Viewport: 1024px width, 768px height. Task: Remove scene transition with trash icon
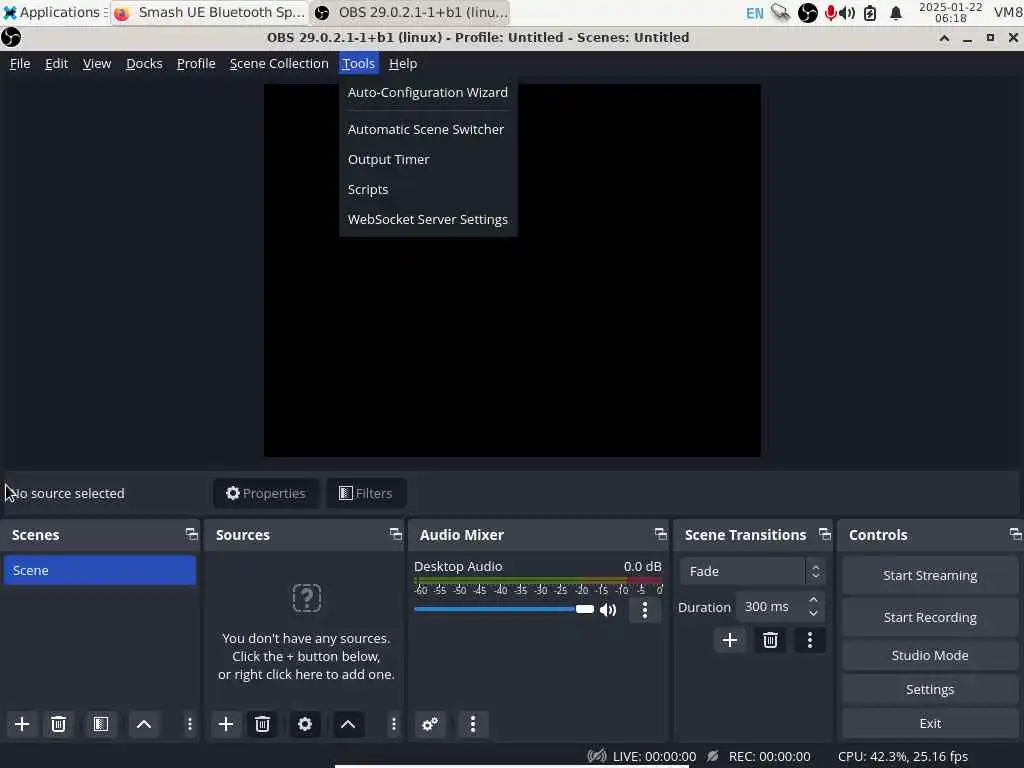[x=770, y=640]
